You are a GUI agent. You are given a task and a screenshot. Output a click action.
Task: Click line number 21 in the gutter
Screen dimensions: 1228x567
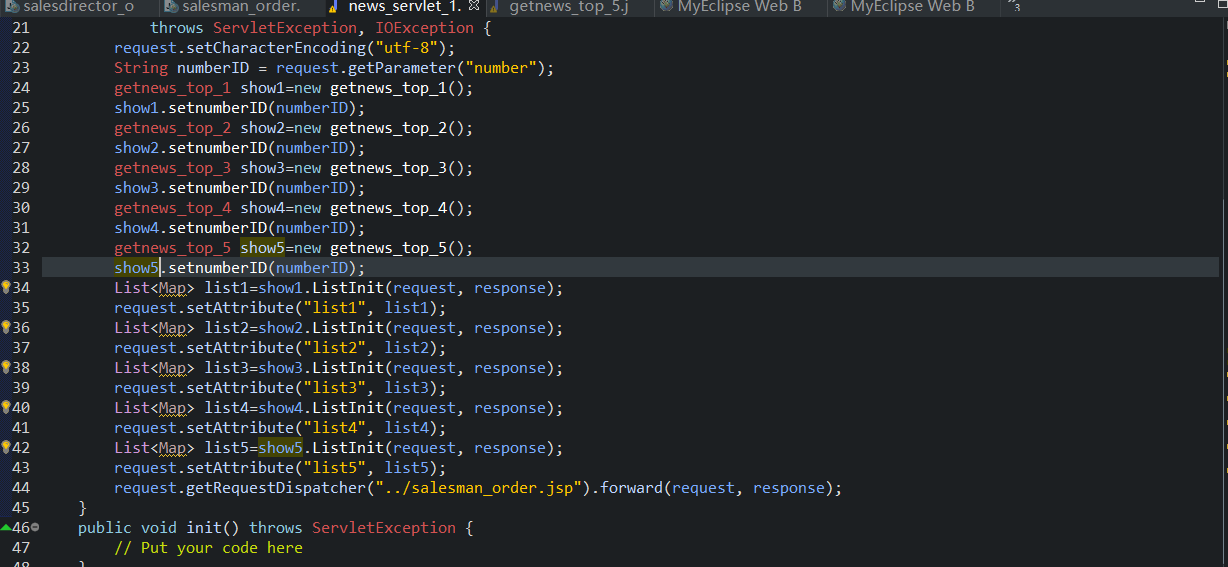[x=21, y=27]
